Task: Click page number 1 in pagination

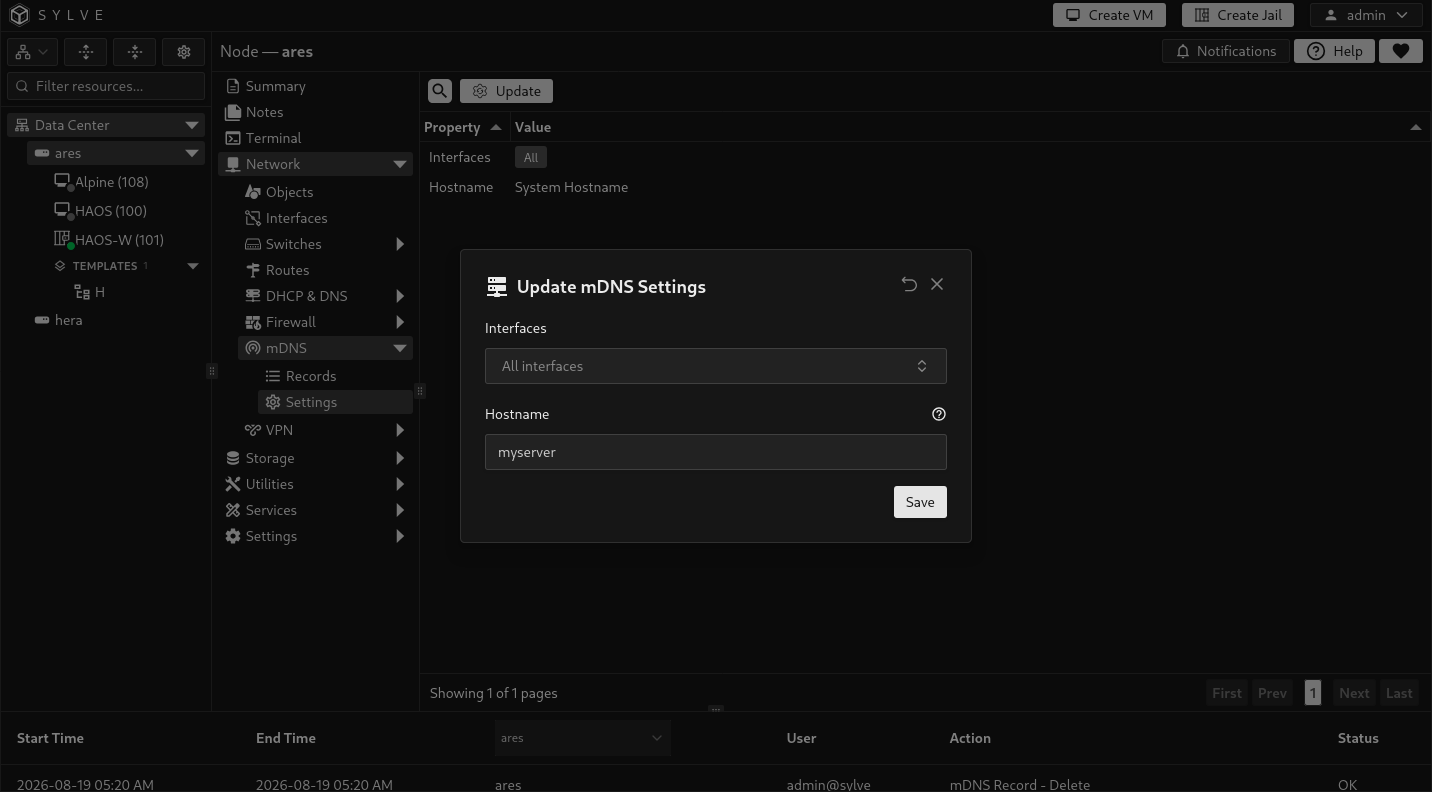Action: click(1313, 693)
